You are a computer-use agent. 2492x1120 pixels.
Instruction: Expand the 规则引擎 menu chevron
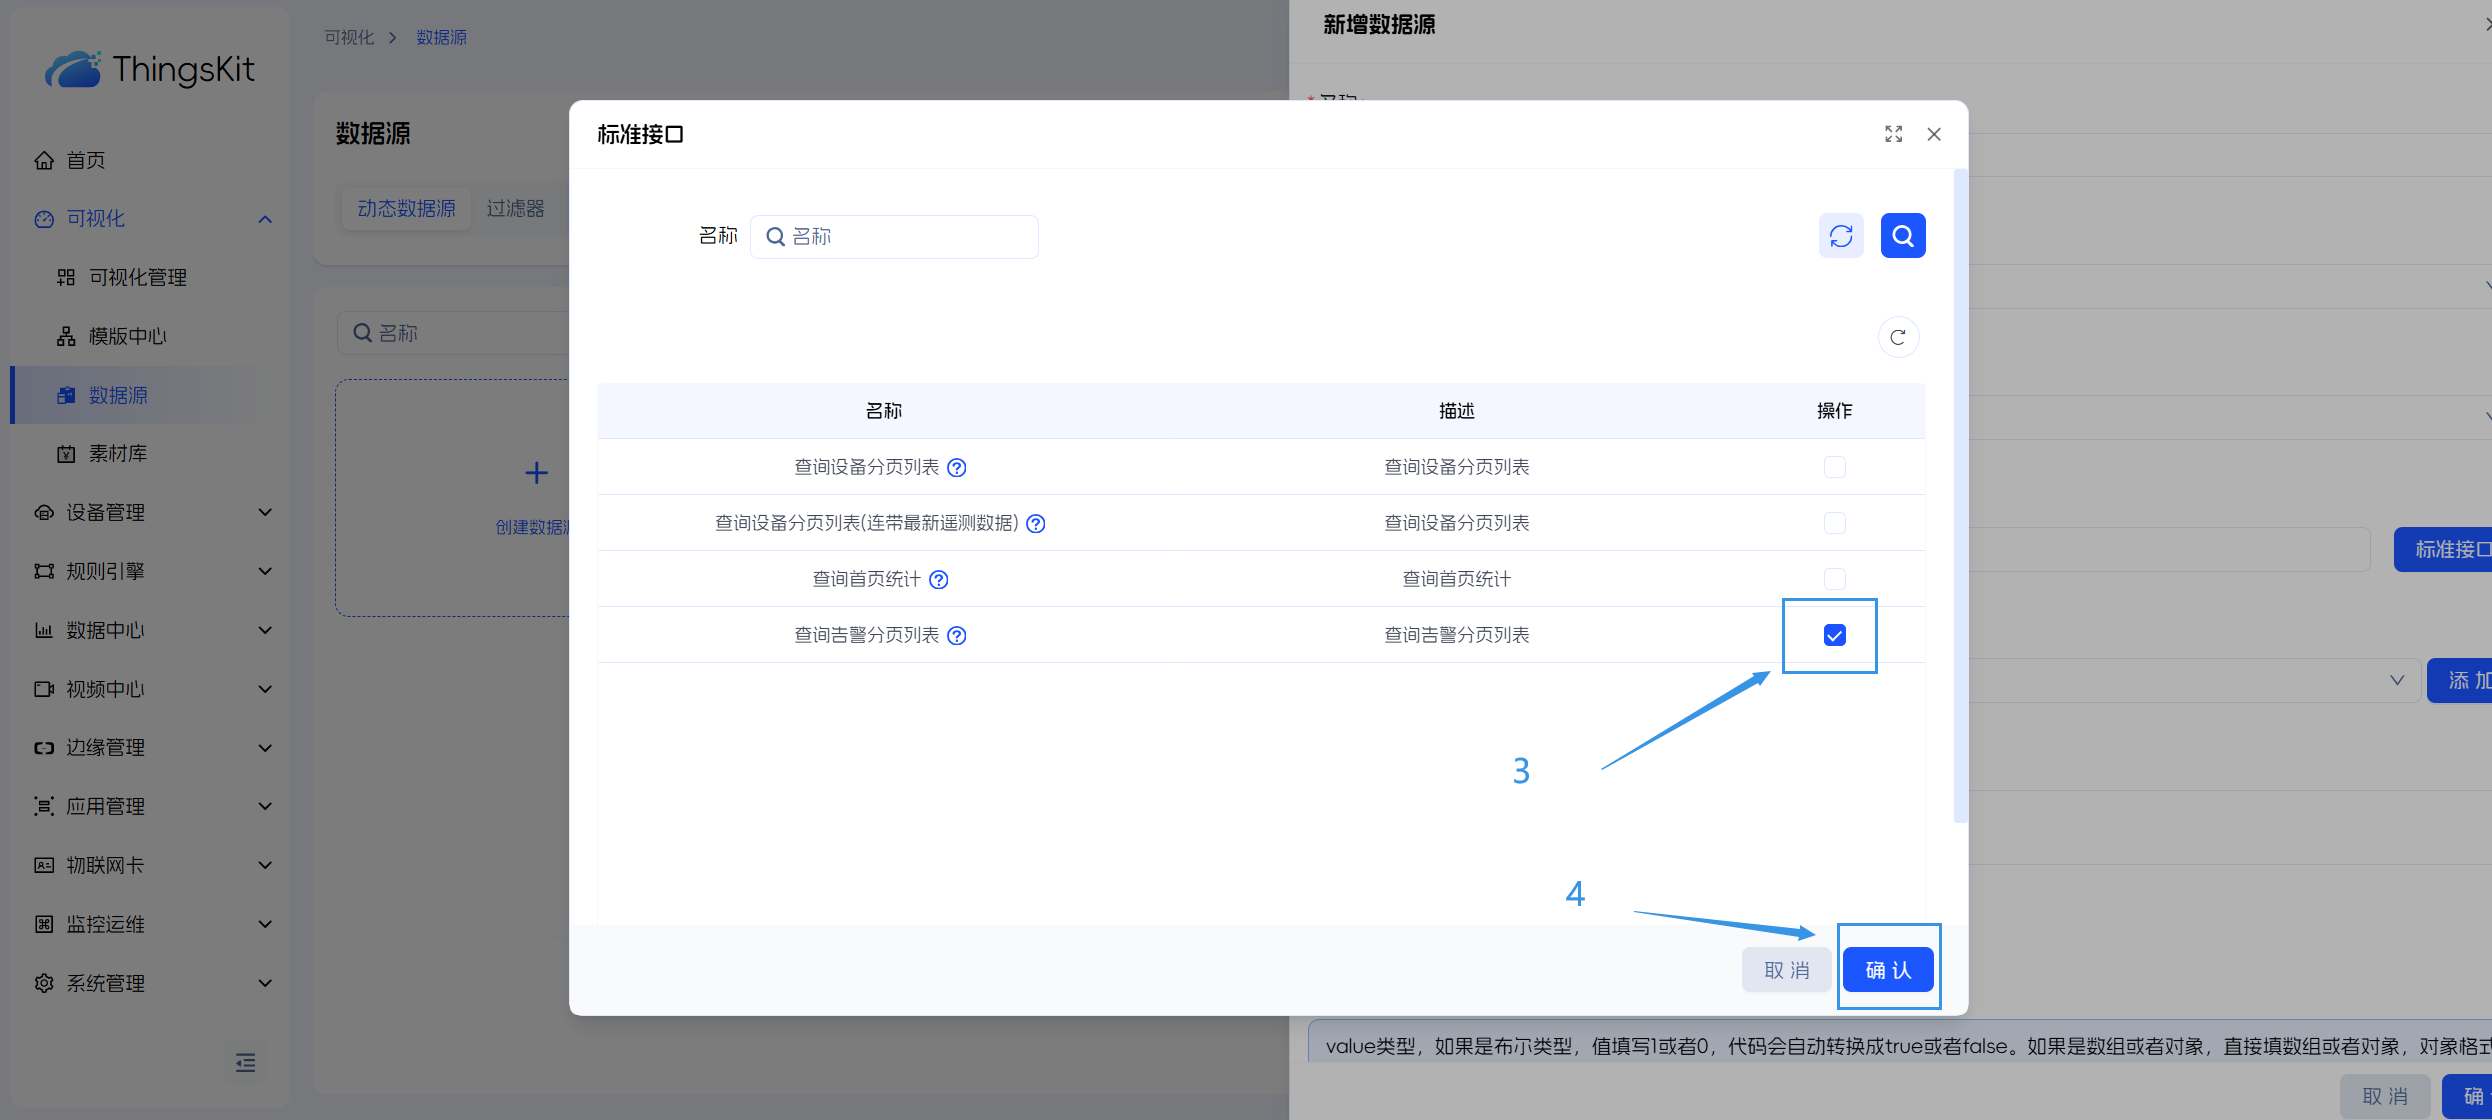click(265, 571)
